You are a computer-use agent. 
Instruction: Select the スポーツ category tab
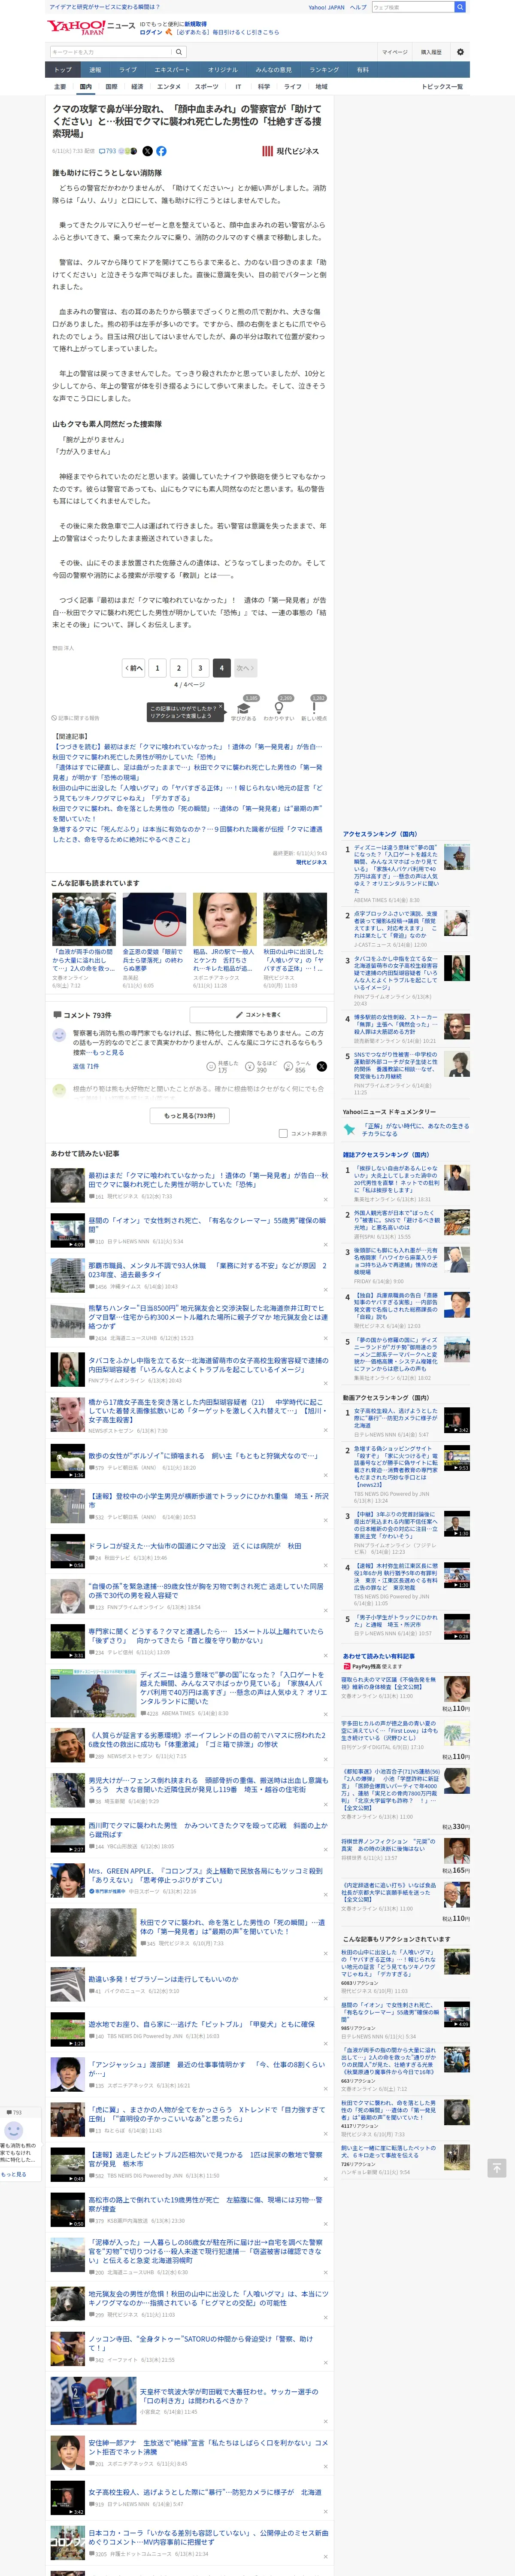coord(206,87)
